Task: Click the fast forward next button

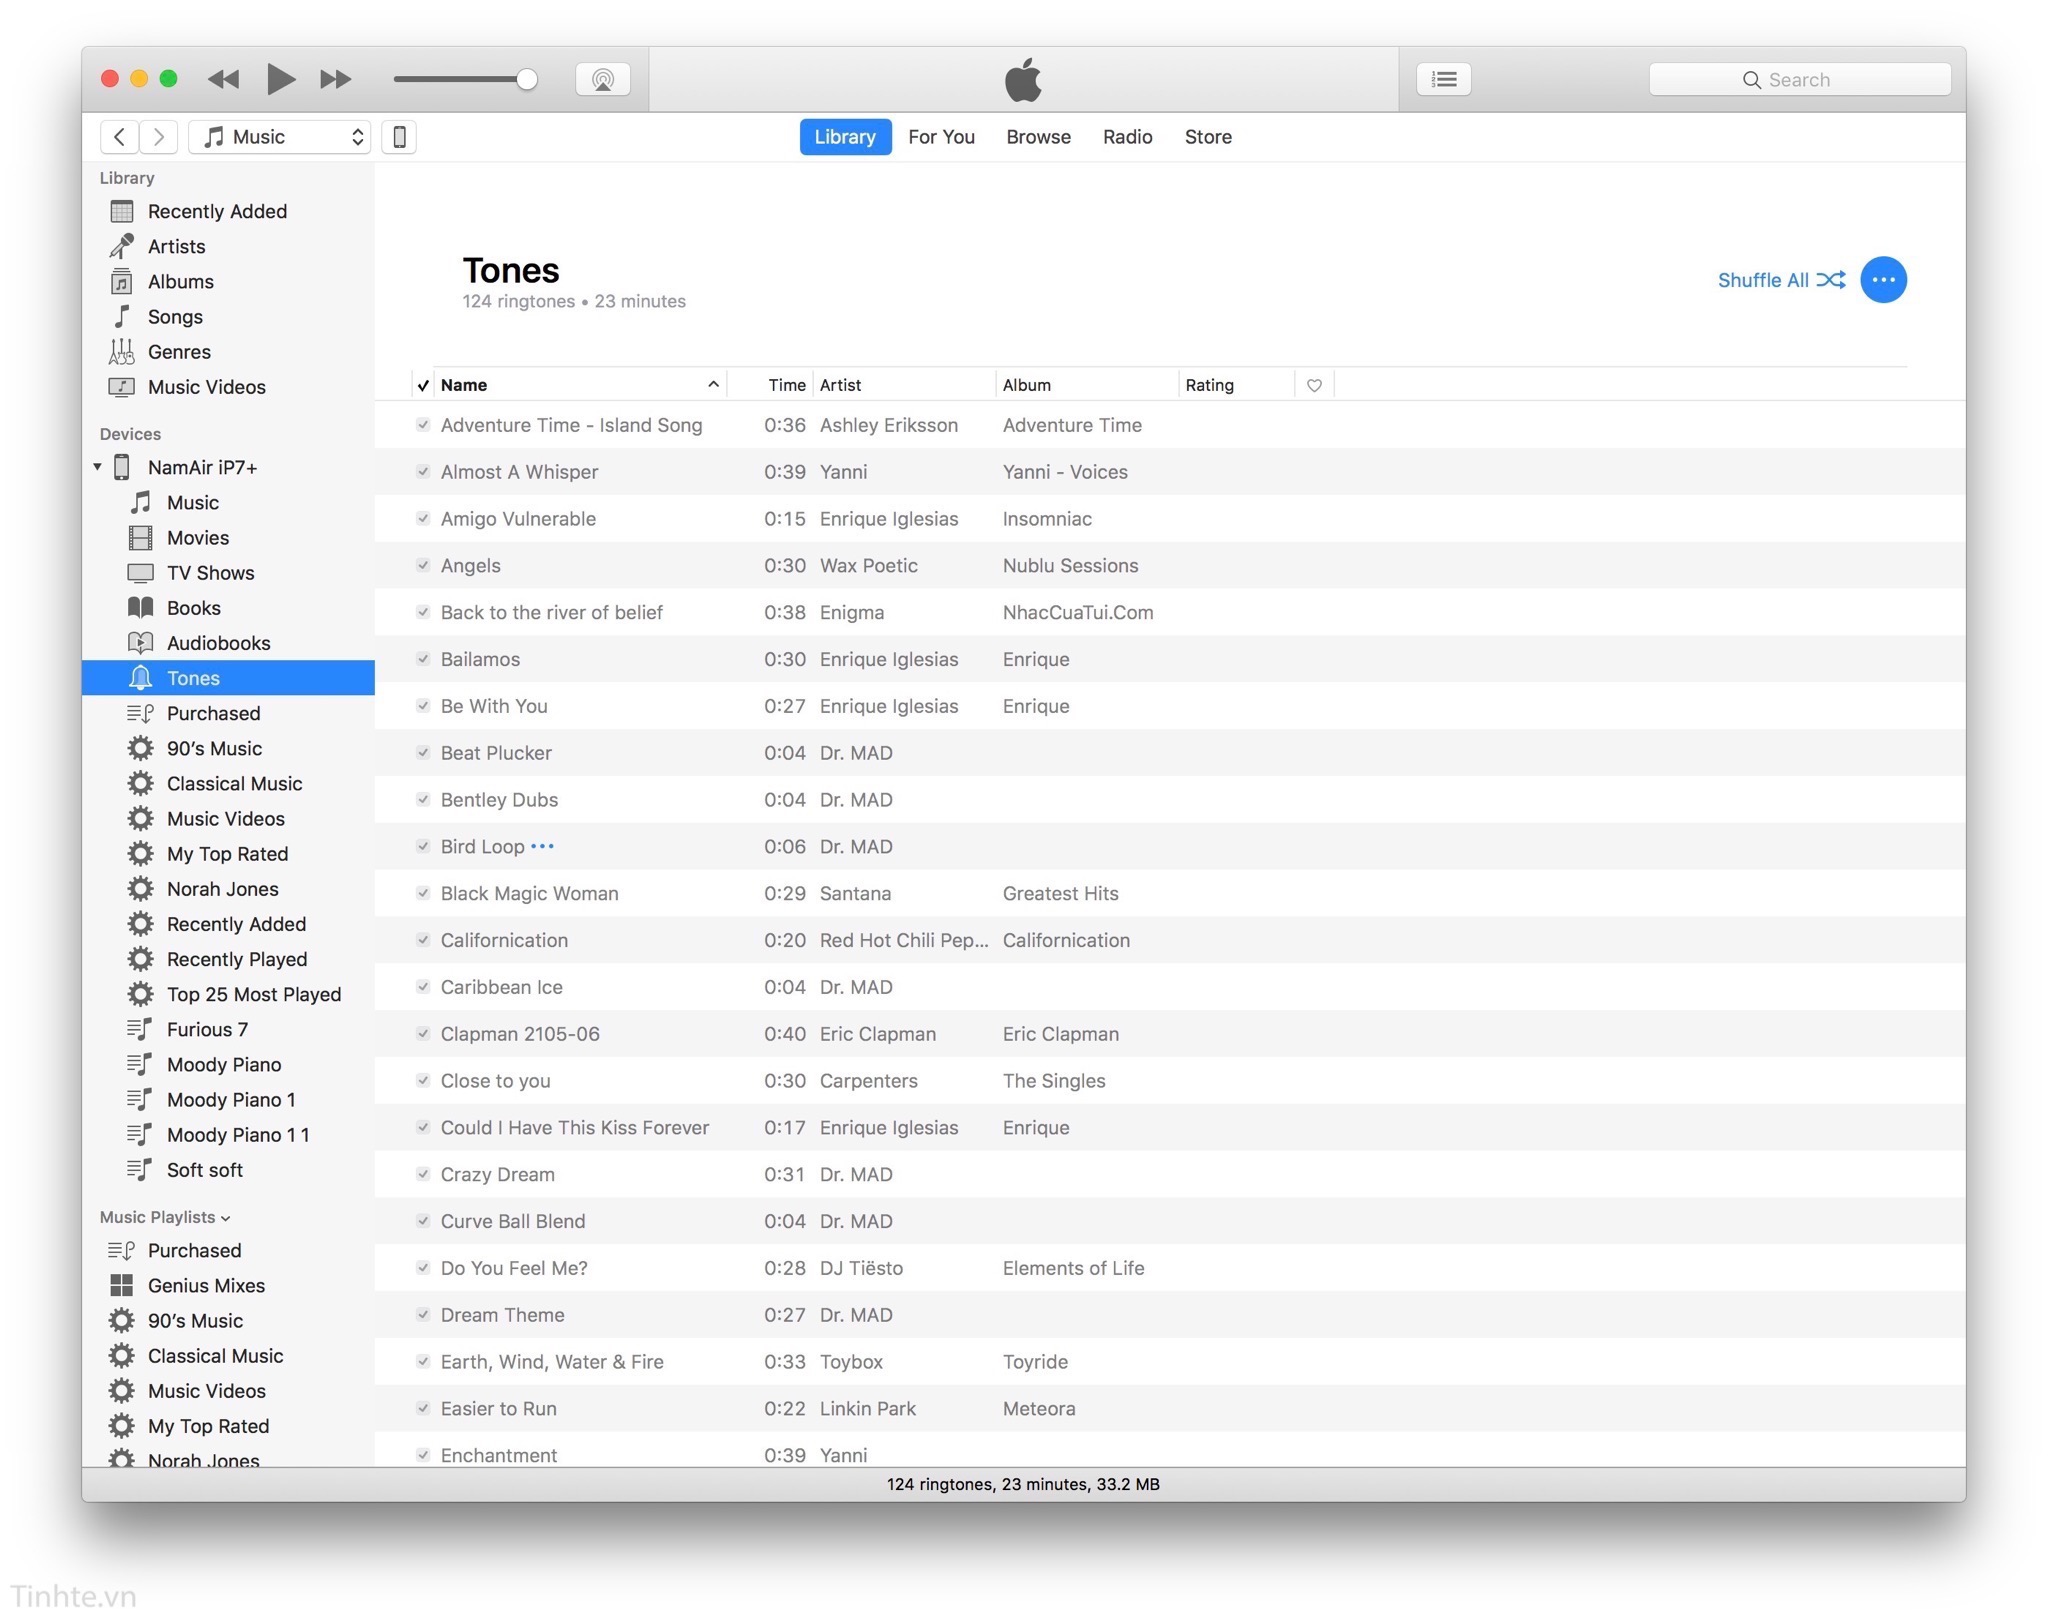Action: click(336, 79)
